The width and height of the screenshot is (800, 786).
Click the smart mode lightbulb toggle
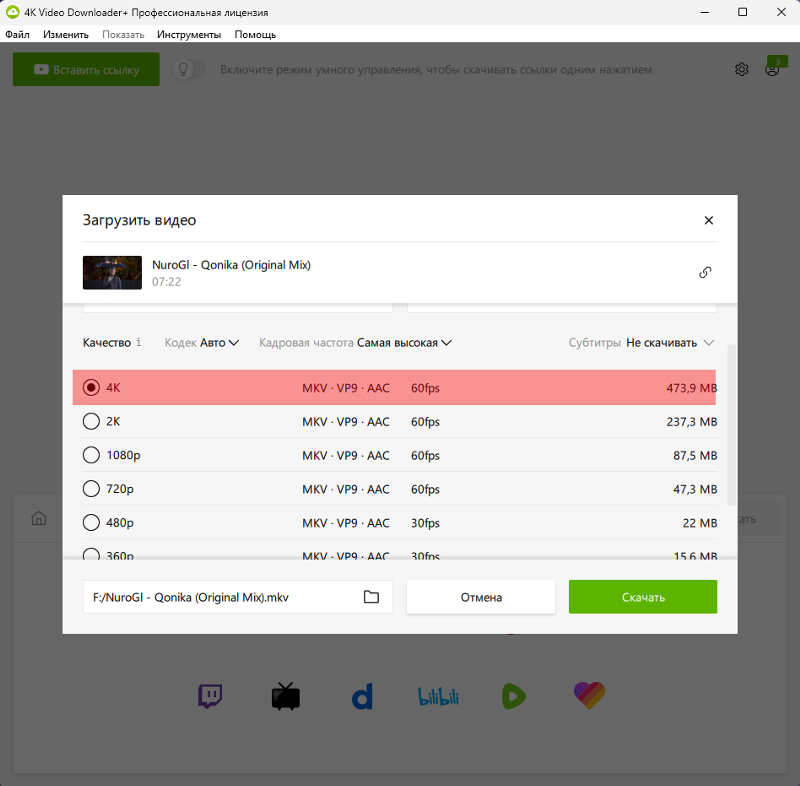(189, 69)
